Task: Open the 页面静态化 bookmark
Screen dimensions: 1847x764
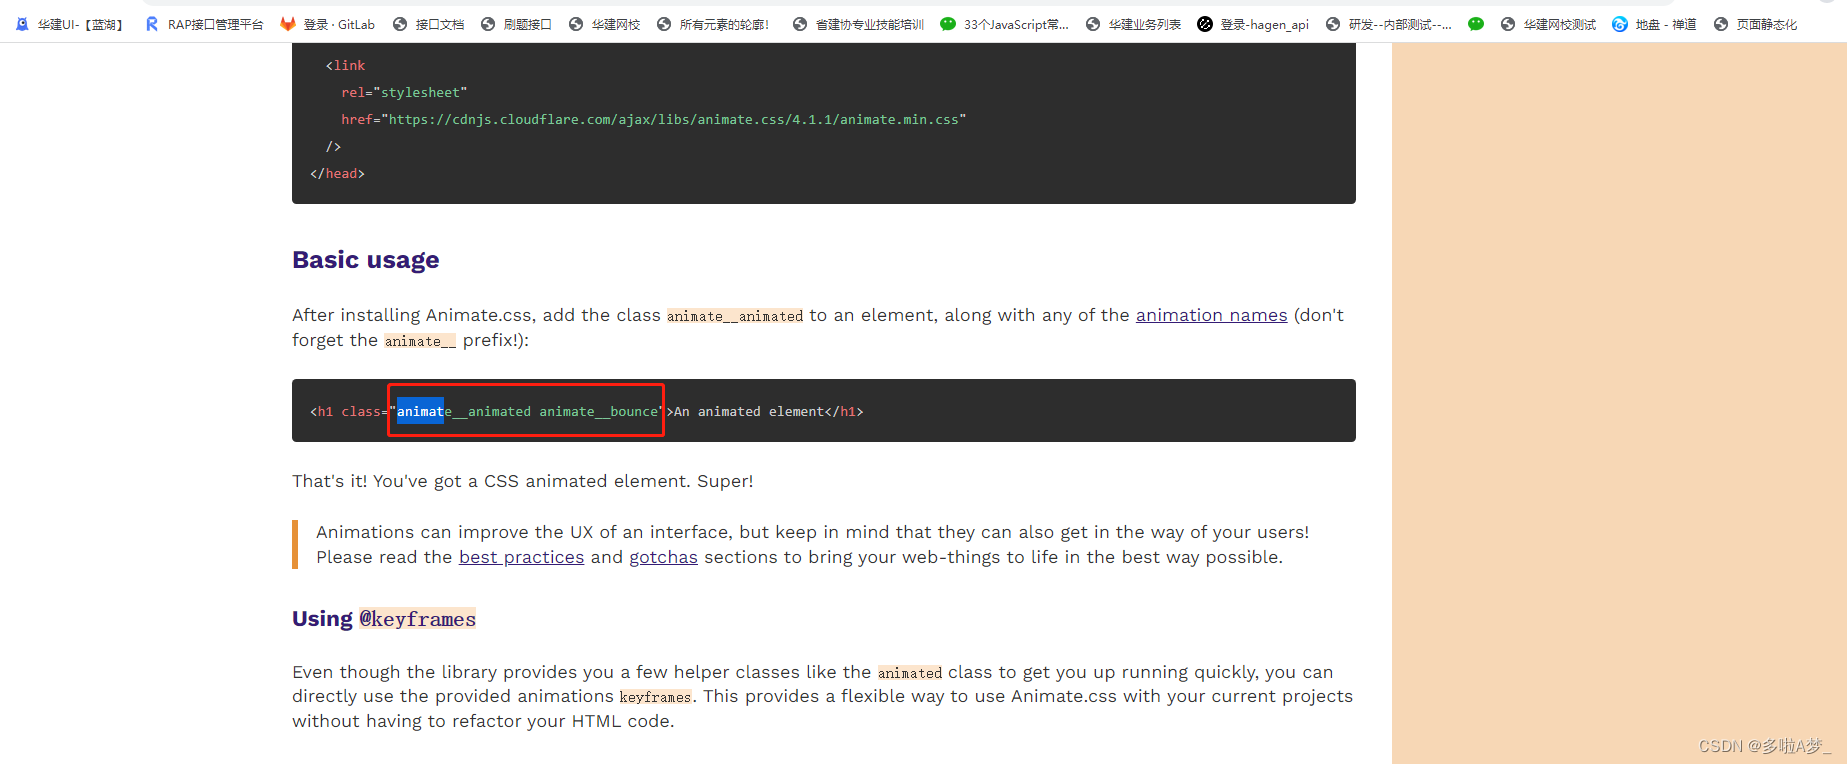Action: point(1755,24)
